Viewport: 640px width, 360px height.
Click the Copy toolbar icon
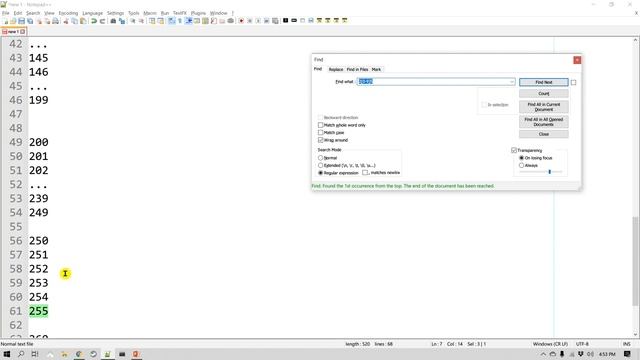click(74, 21)
